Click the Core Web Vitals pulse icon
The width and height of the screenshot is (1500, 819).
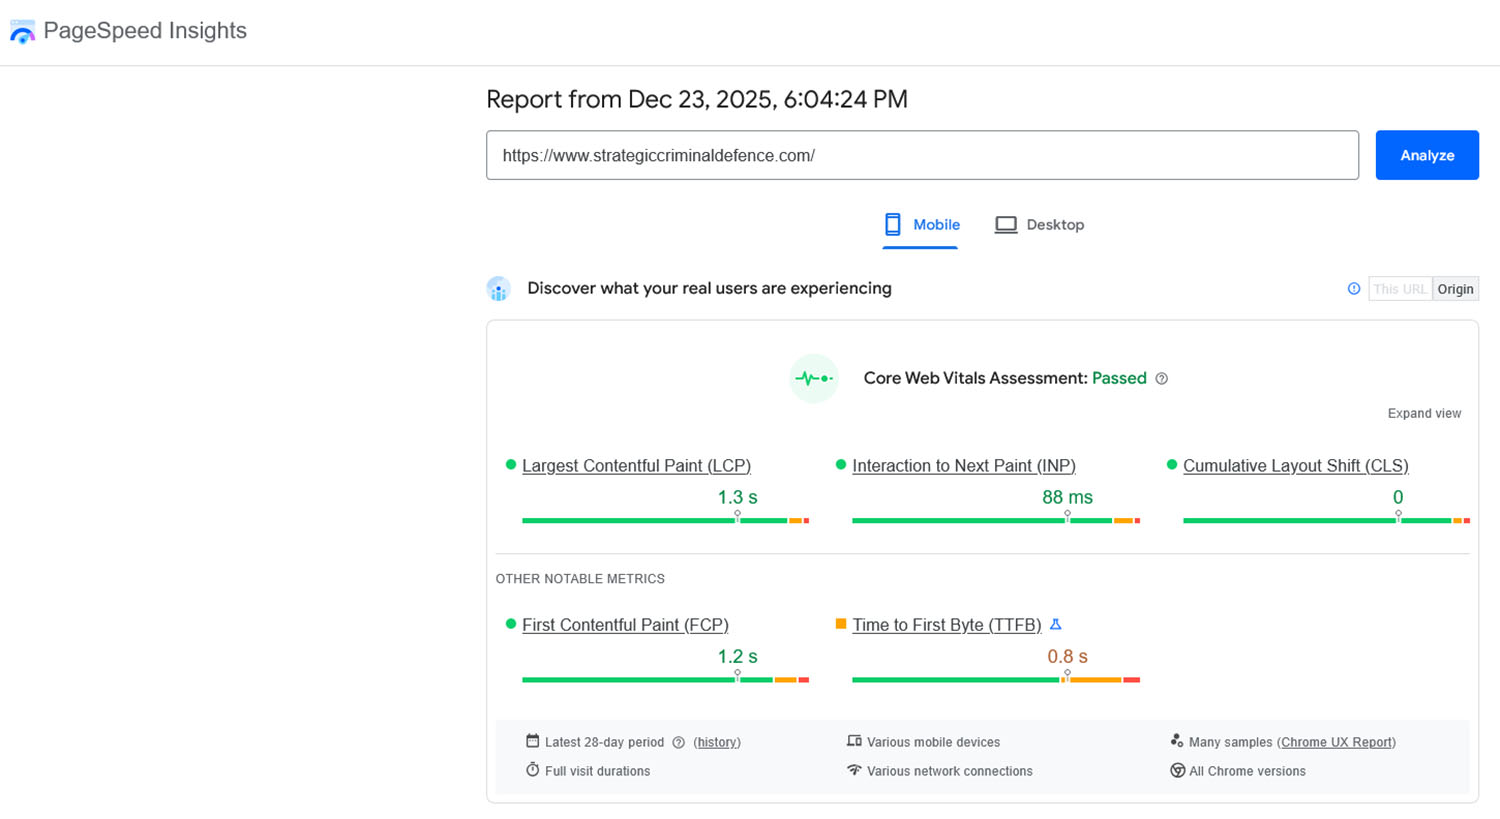coord(813,378)
